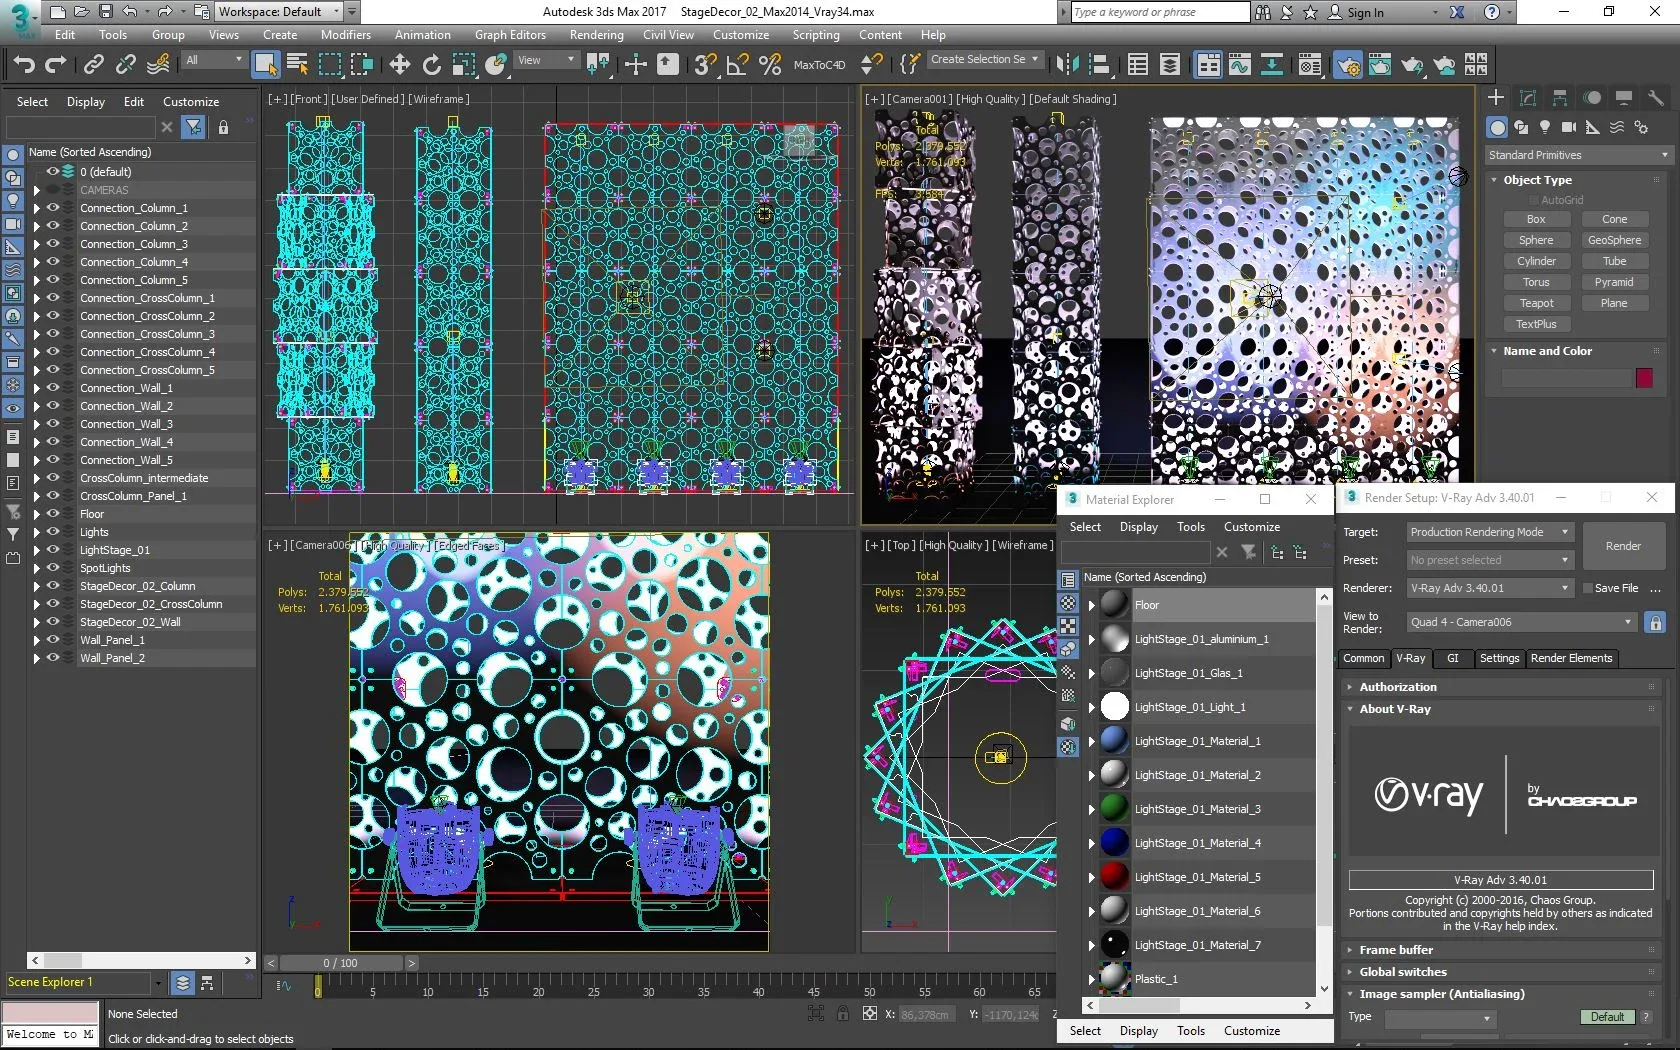This screenshot has height=1050, width=1680.
Task: Switch to GI tab in Render Setup
Action: [x=1453, y=658]
